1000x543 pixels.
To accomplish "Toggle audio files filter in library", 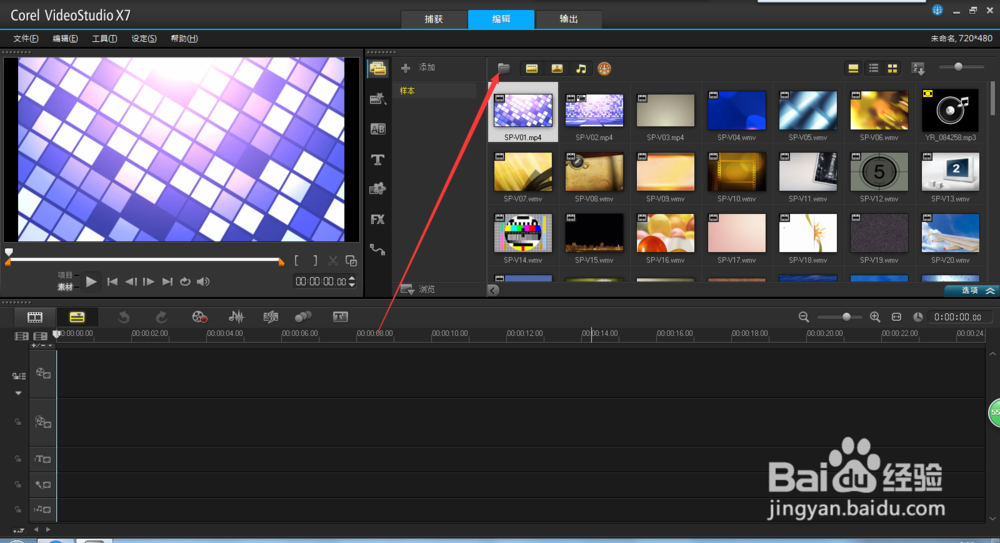I will click(581, 68).
